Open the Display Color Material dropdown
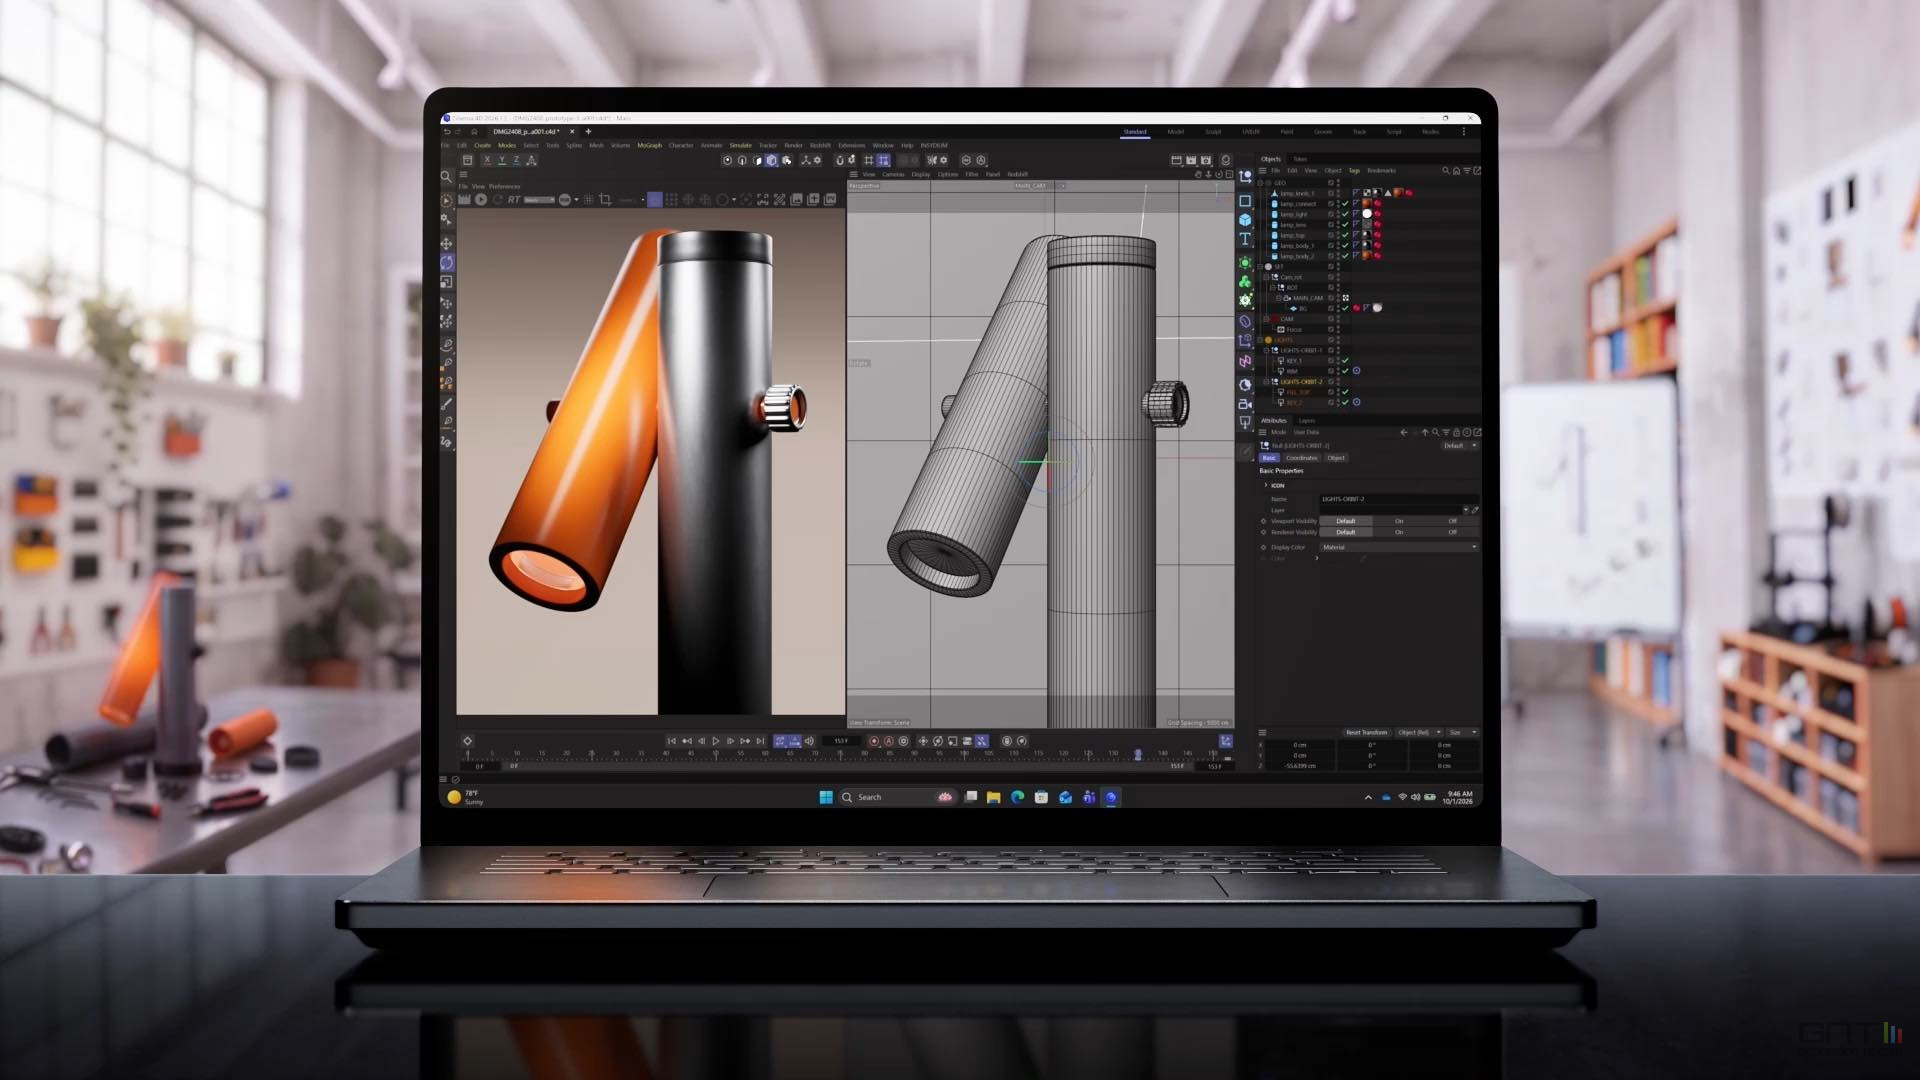This screenshot has height=1080, width=1920. click(1398, 547)
